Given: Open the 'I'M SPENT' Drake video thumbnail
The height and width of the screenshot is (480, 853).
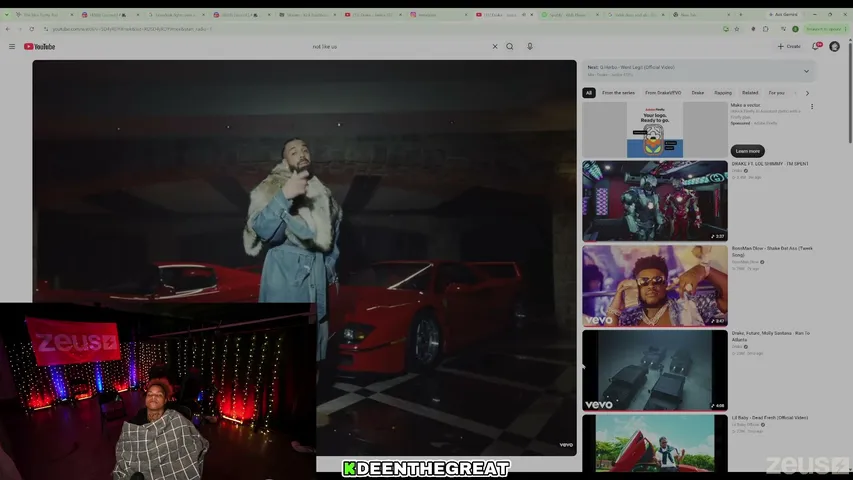Looking at the screenshot, I should pos(654,201).
